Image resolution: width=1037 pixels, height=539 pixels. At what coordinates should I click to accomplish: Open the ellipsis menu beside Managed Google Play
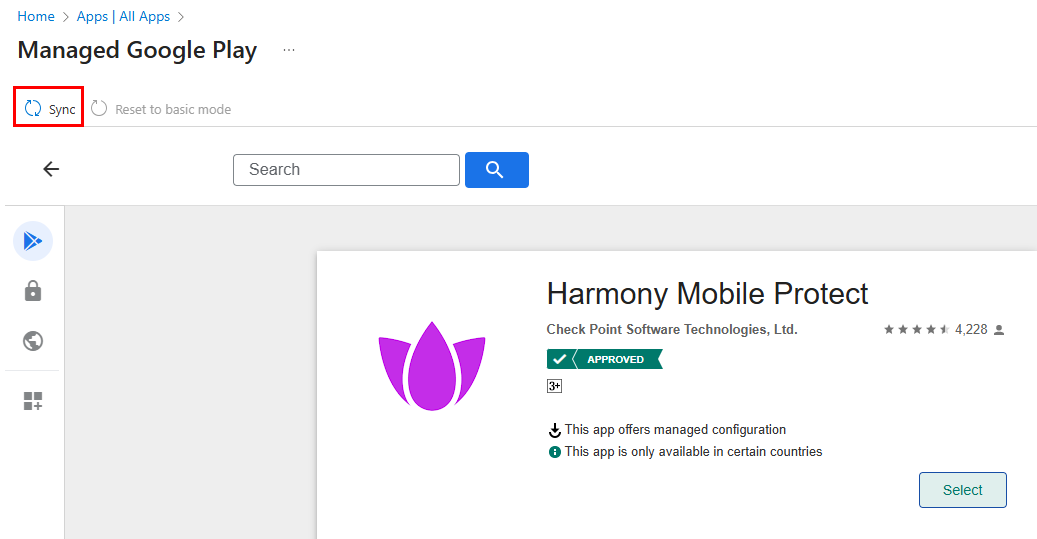click(x=289, y=50)
